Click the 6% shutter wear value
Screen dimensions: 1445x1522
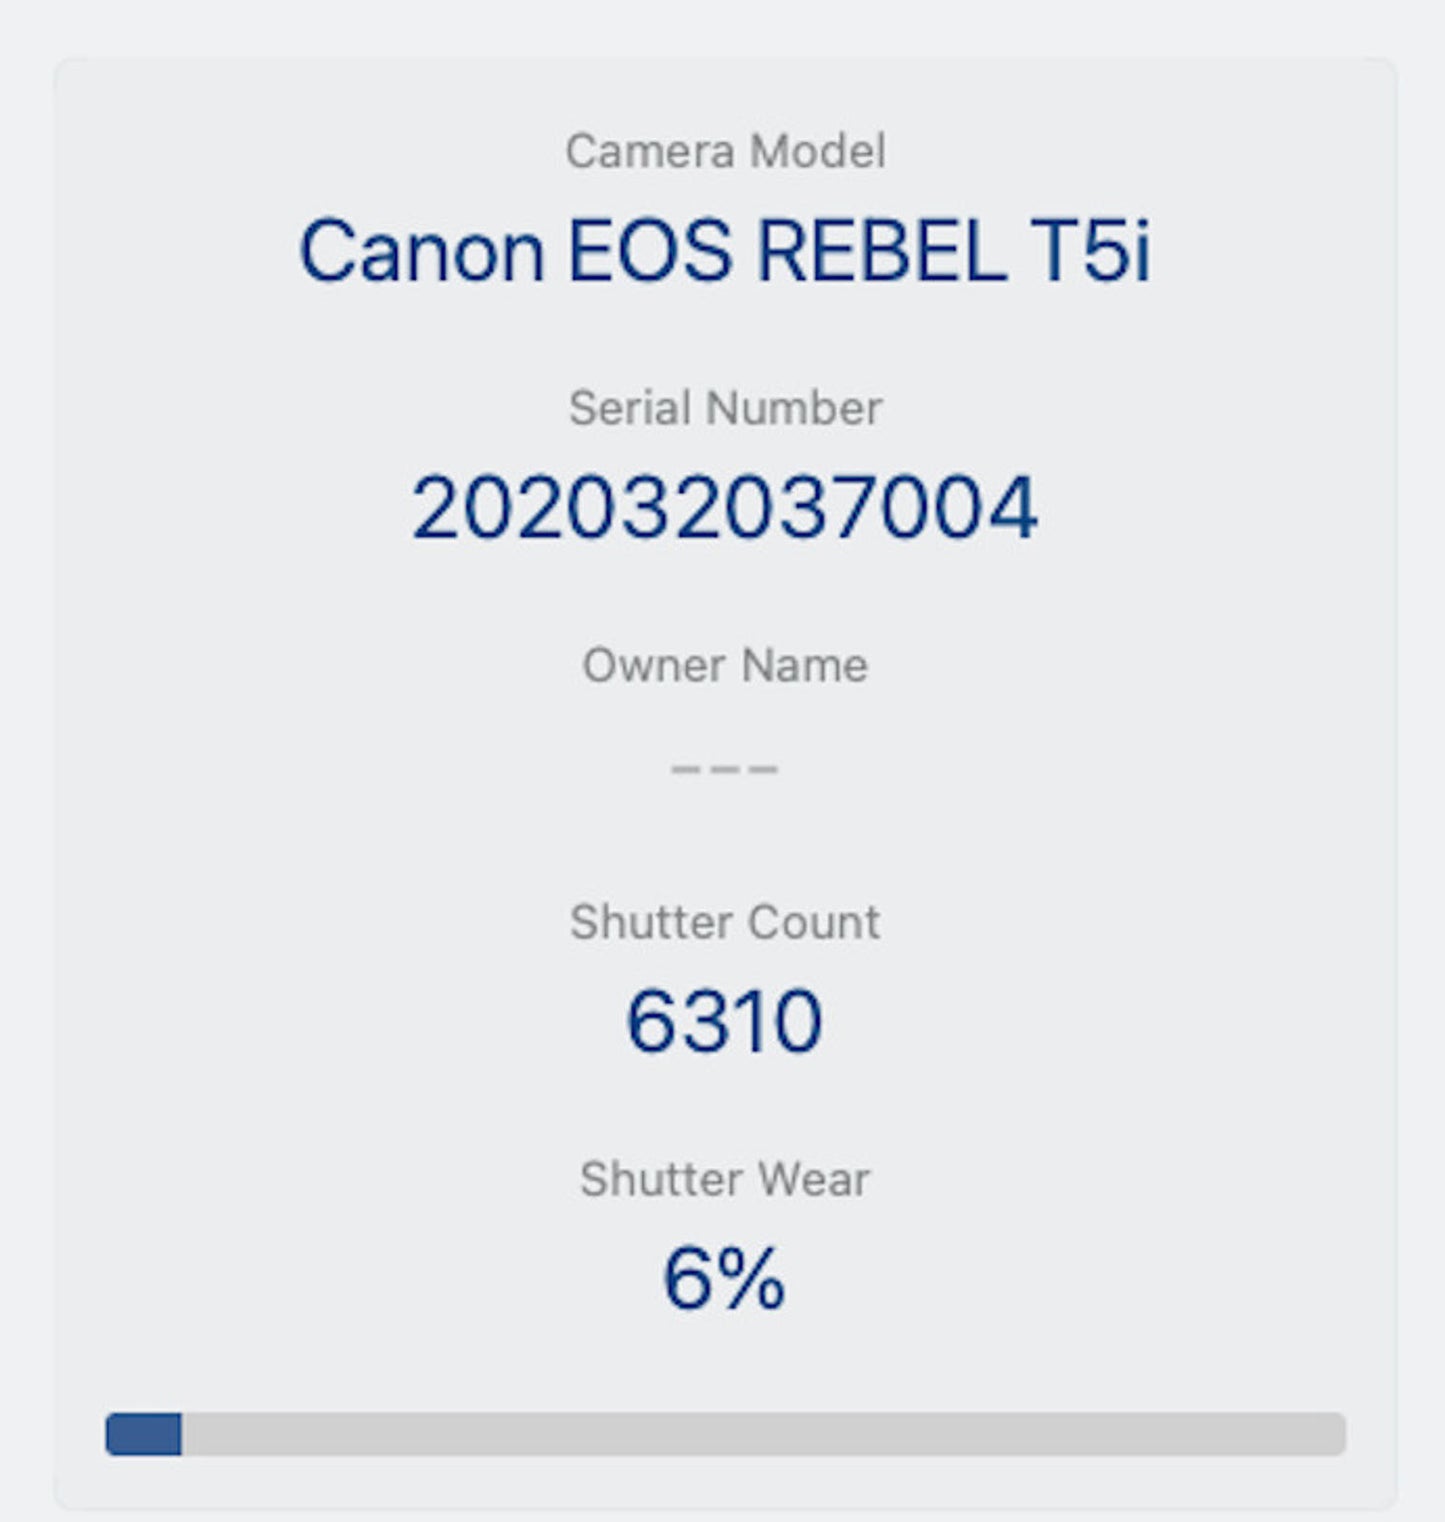point(725,1278)
